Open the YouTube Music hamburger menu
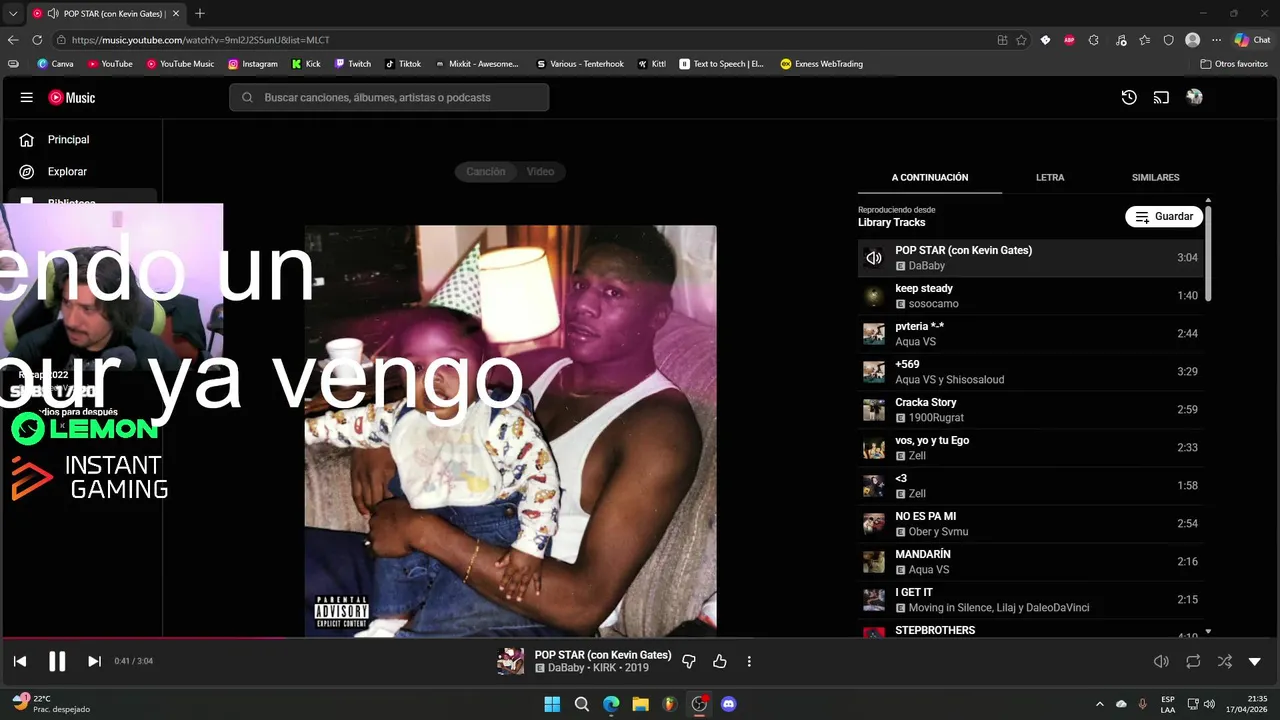1280x720 pixels. [27, 98]
